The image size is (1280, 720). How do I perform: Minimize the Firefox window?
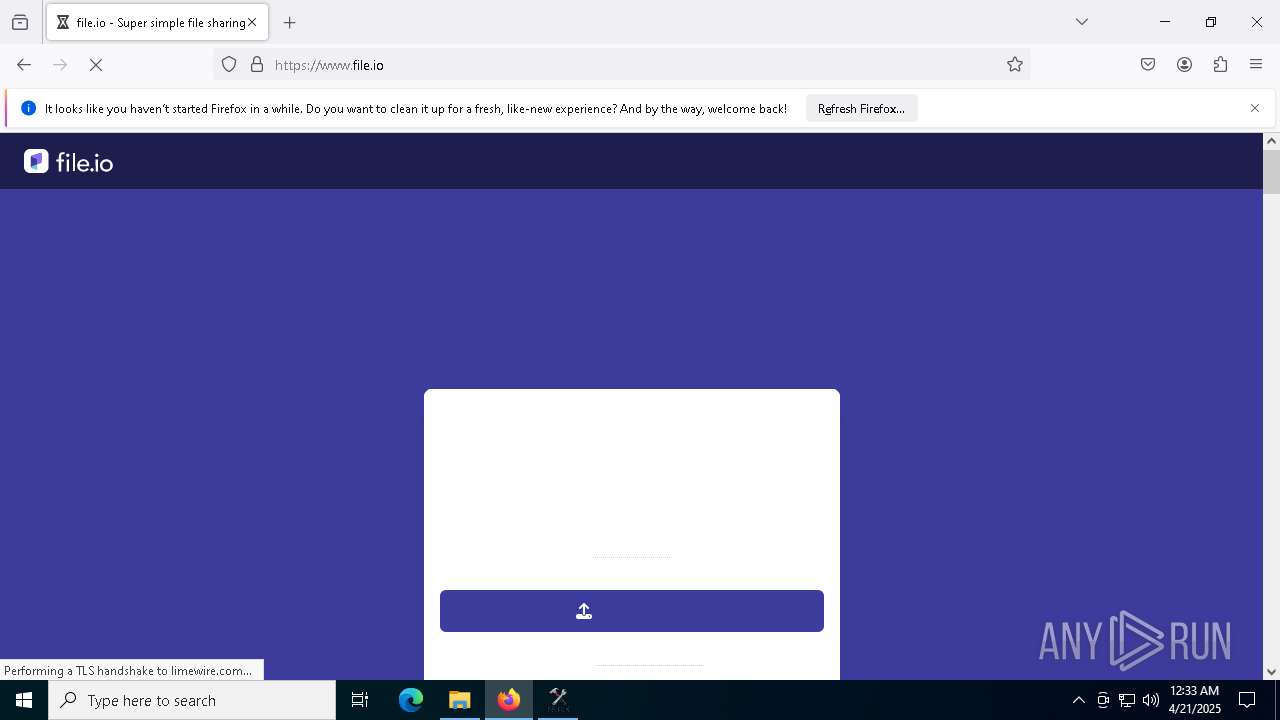(x=1165, y=22)
